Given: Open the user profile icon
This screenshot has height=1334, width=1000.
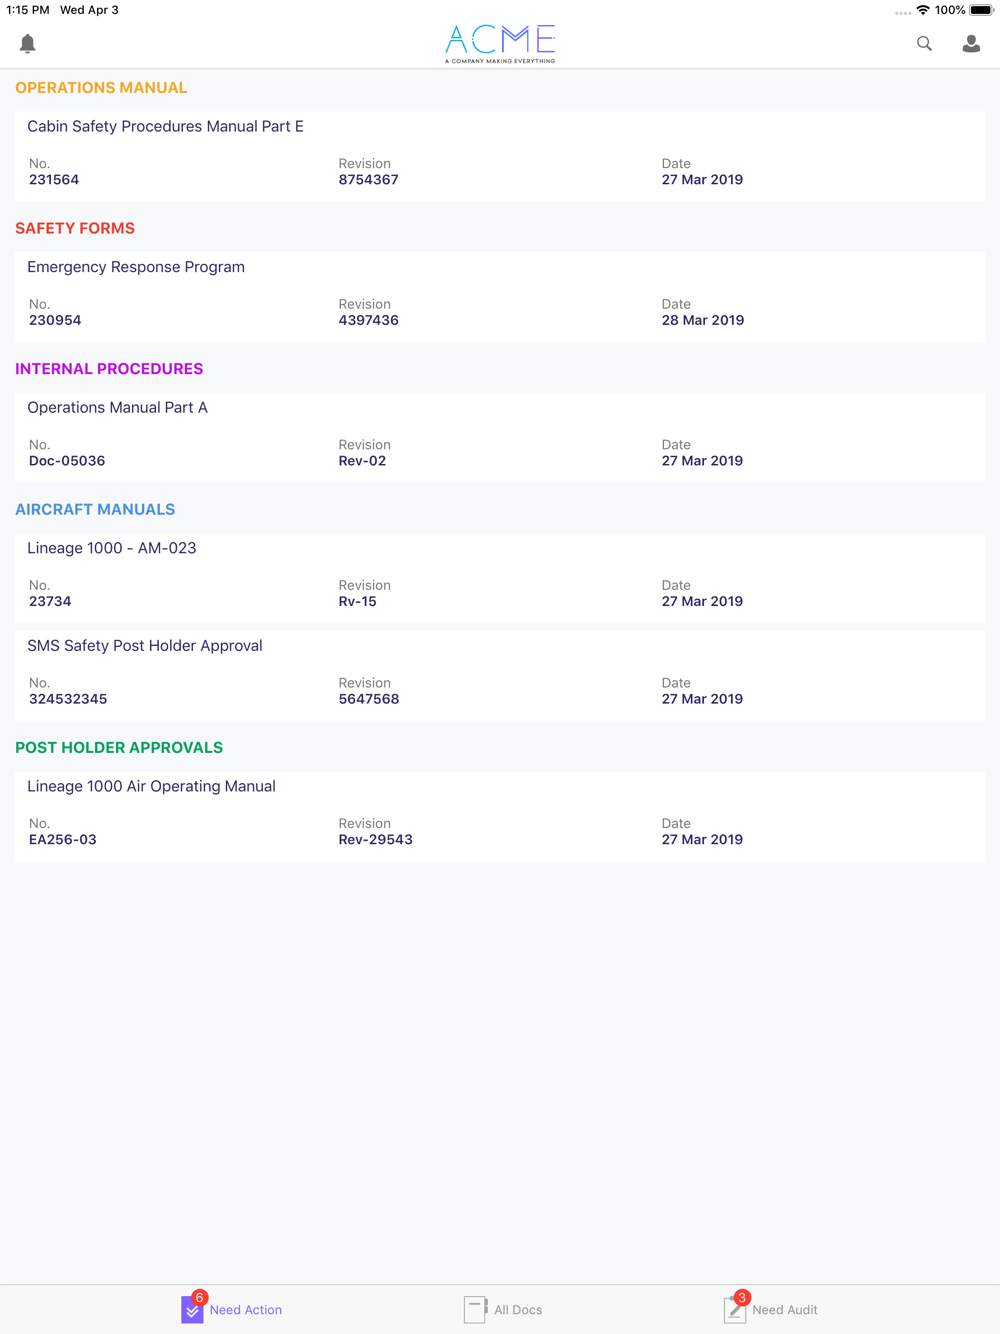Looking at the screenshot, I should click(971, 43).
